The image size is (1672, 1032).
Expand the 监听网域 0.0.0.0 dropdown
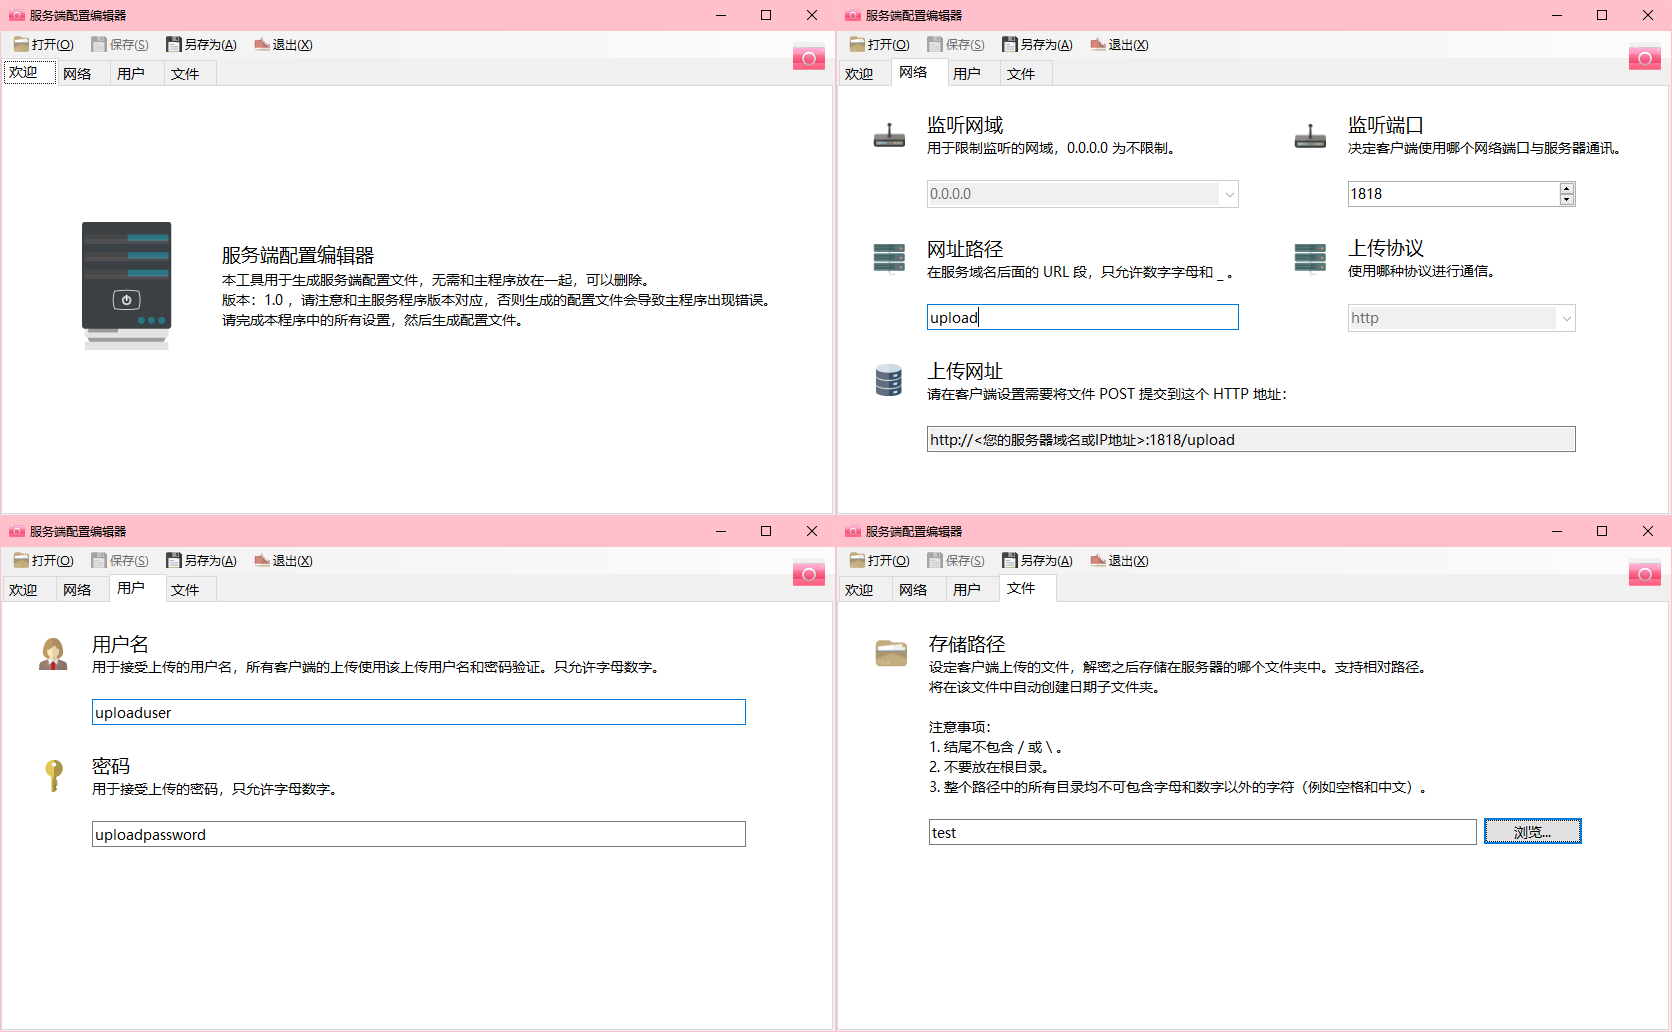click(x=1229, y=194)
